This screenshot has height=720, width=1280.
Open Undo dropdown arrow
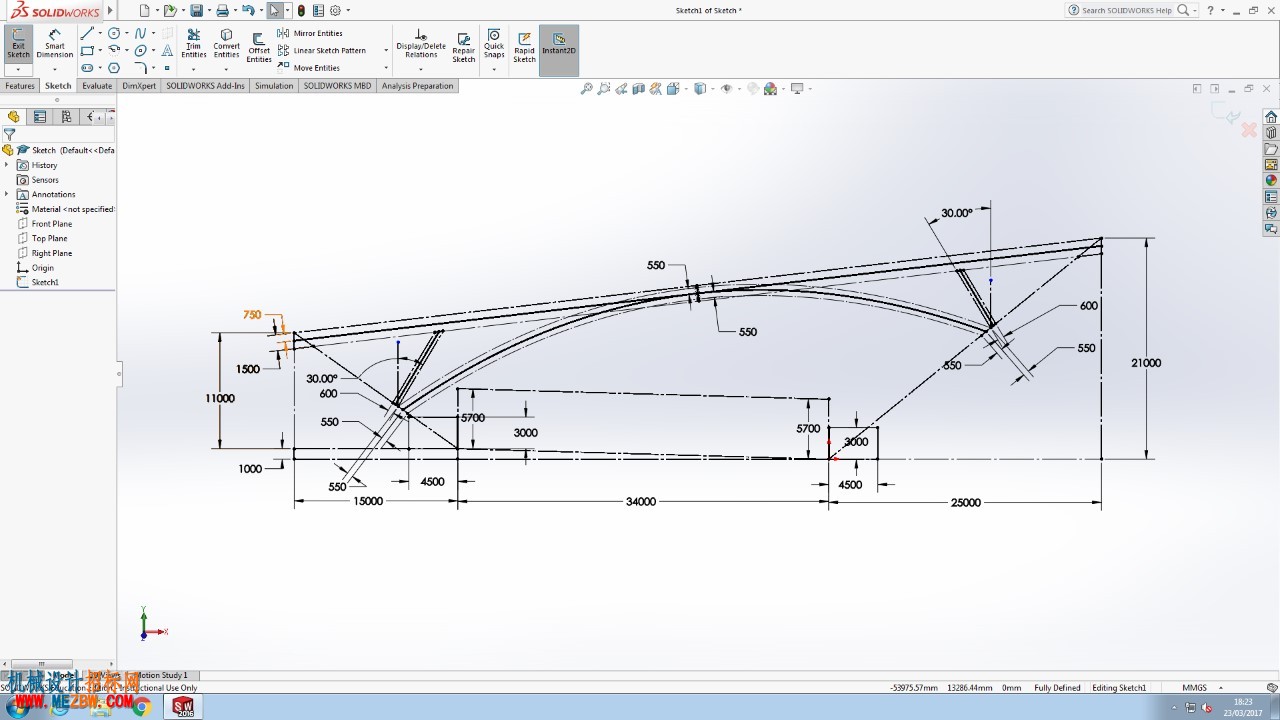pos(260,10)
